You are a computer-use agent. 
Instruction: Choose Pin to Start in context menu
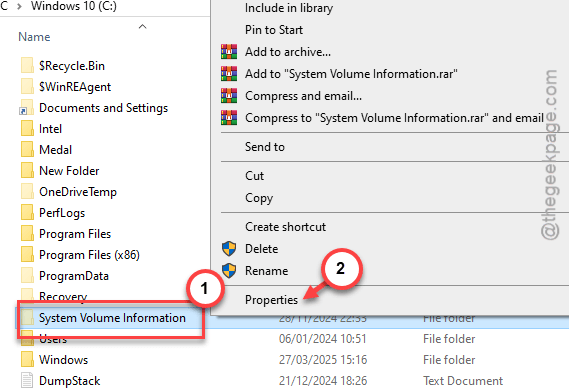[274, 30]
